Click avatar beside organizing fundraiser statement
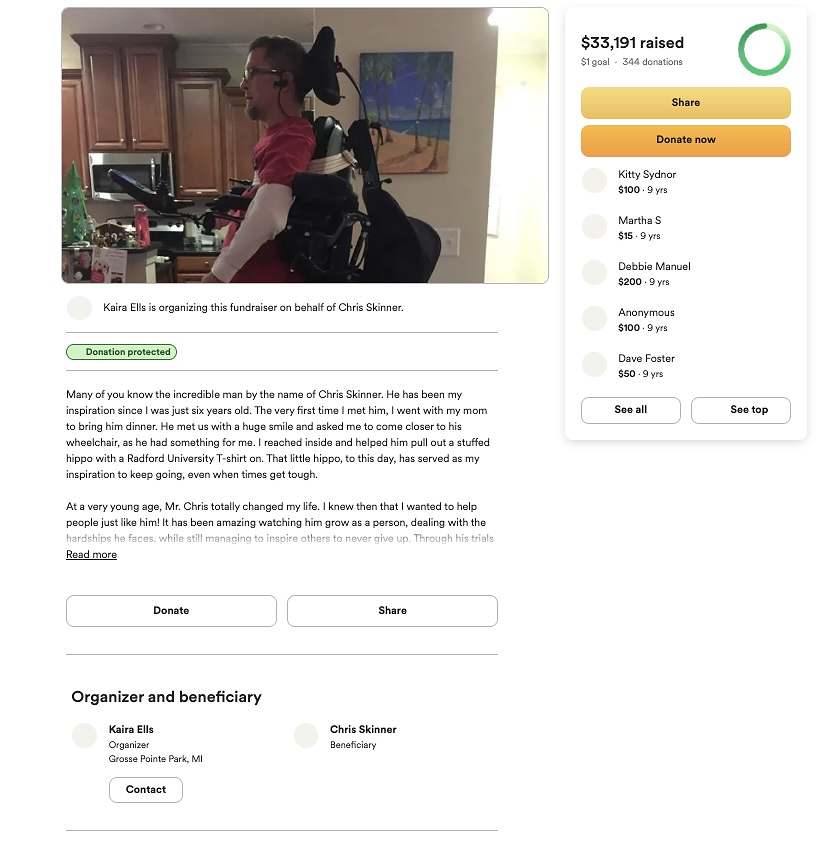Viewport: 834px width, 842px height. point(79,308)
